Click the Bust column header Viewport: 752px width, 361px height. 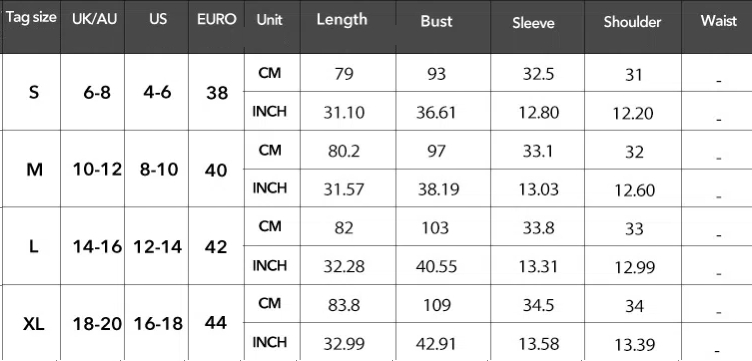point(436,21)
